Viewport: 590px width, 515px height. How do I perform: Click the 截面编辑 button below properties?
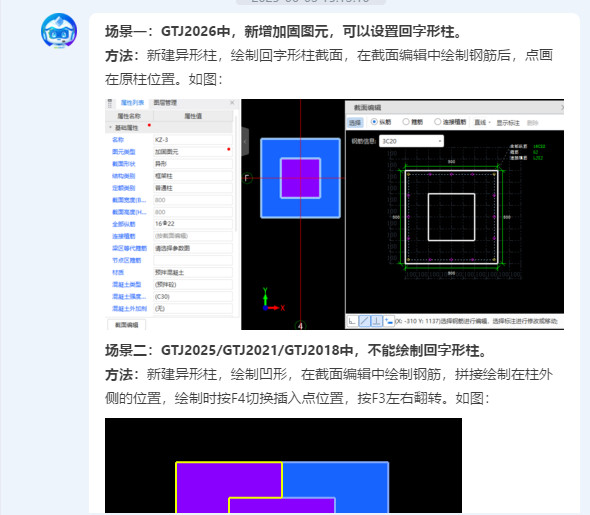click(x=126, y=325)
